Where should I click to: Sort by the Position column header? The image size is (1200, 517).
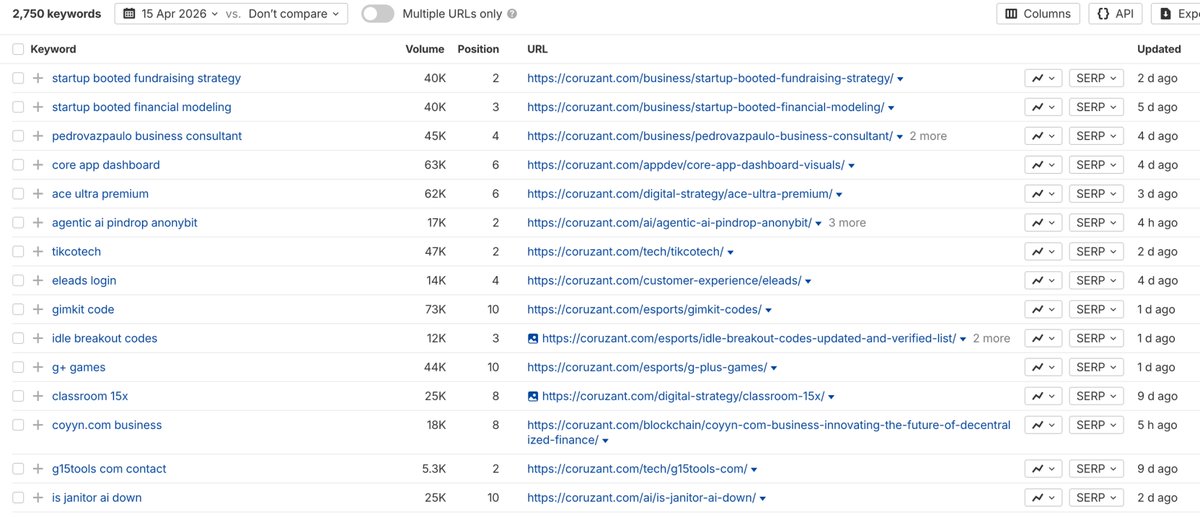pyautogui.click(x=478, y=49)
